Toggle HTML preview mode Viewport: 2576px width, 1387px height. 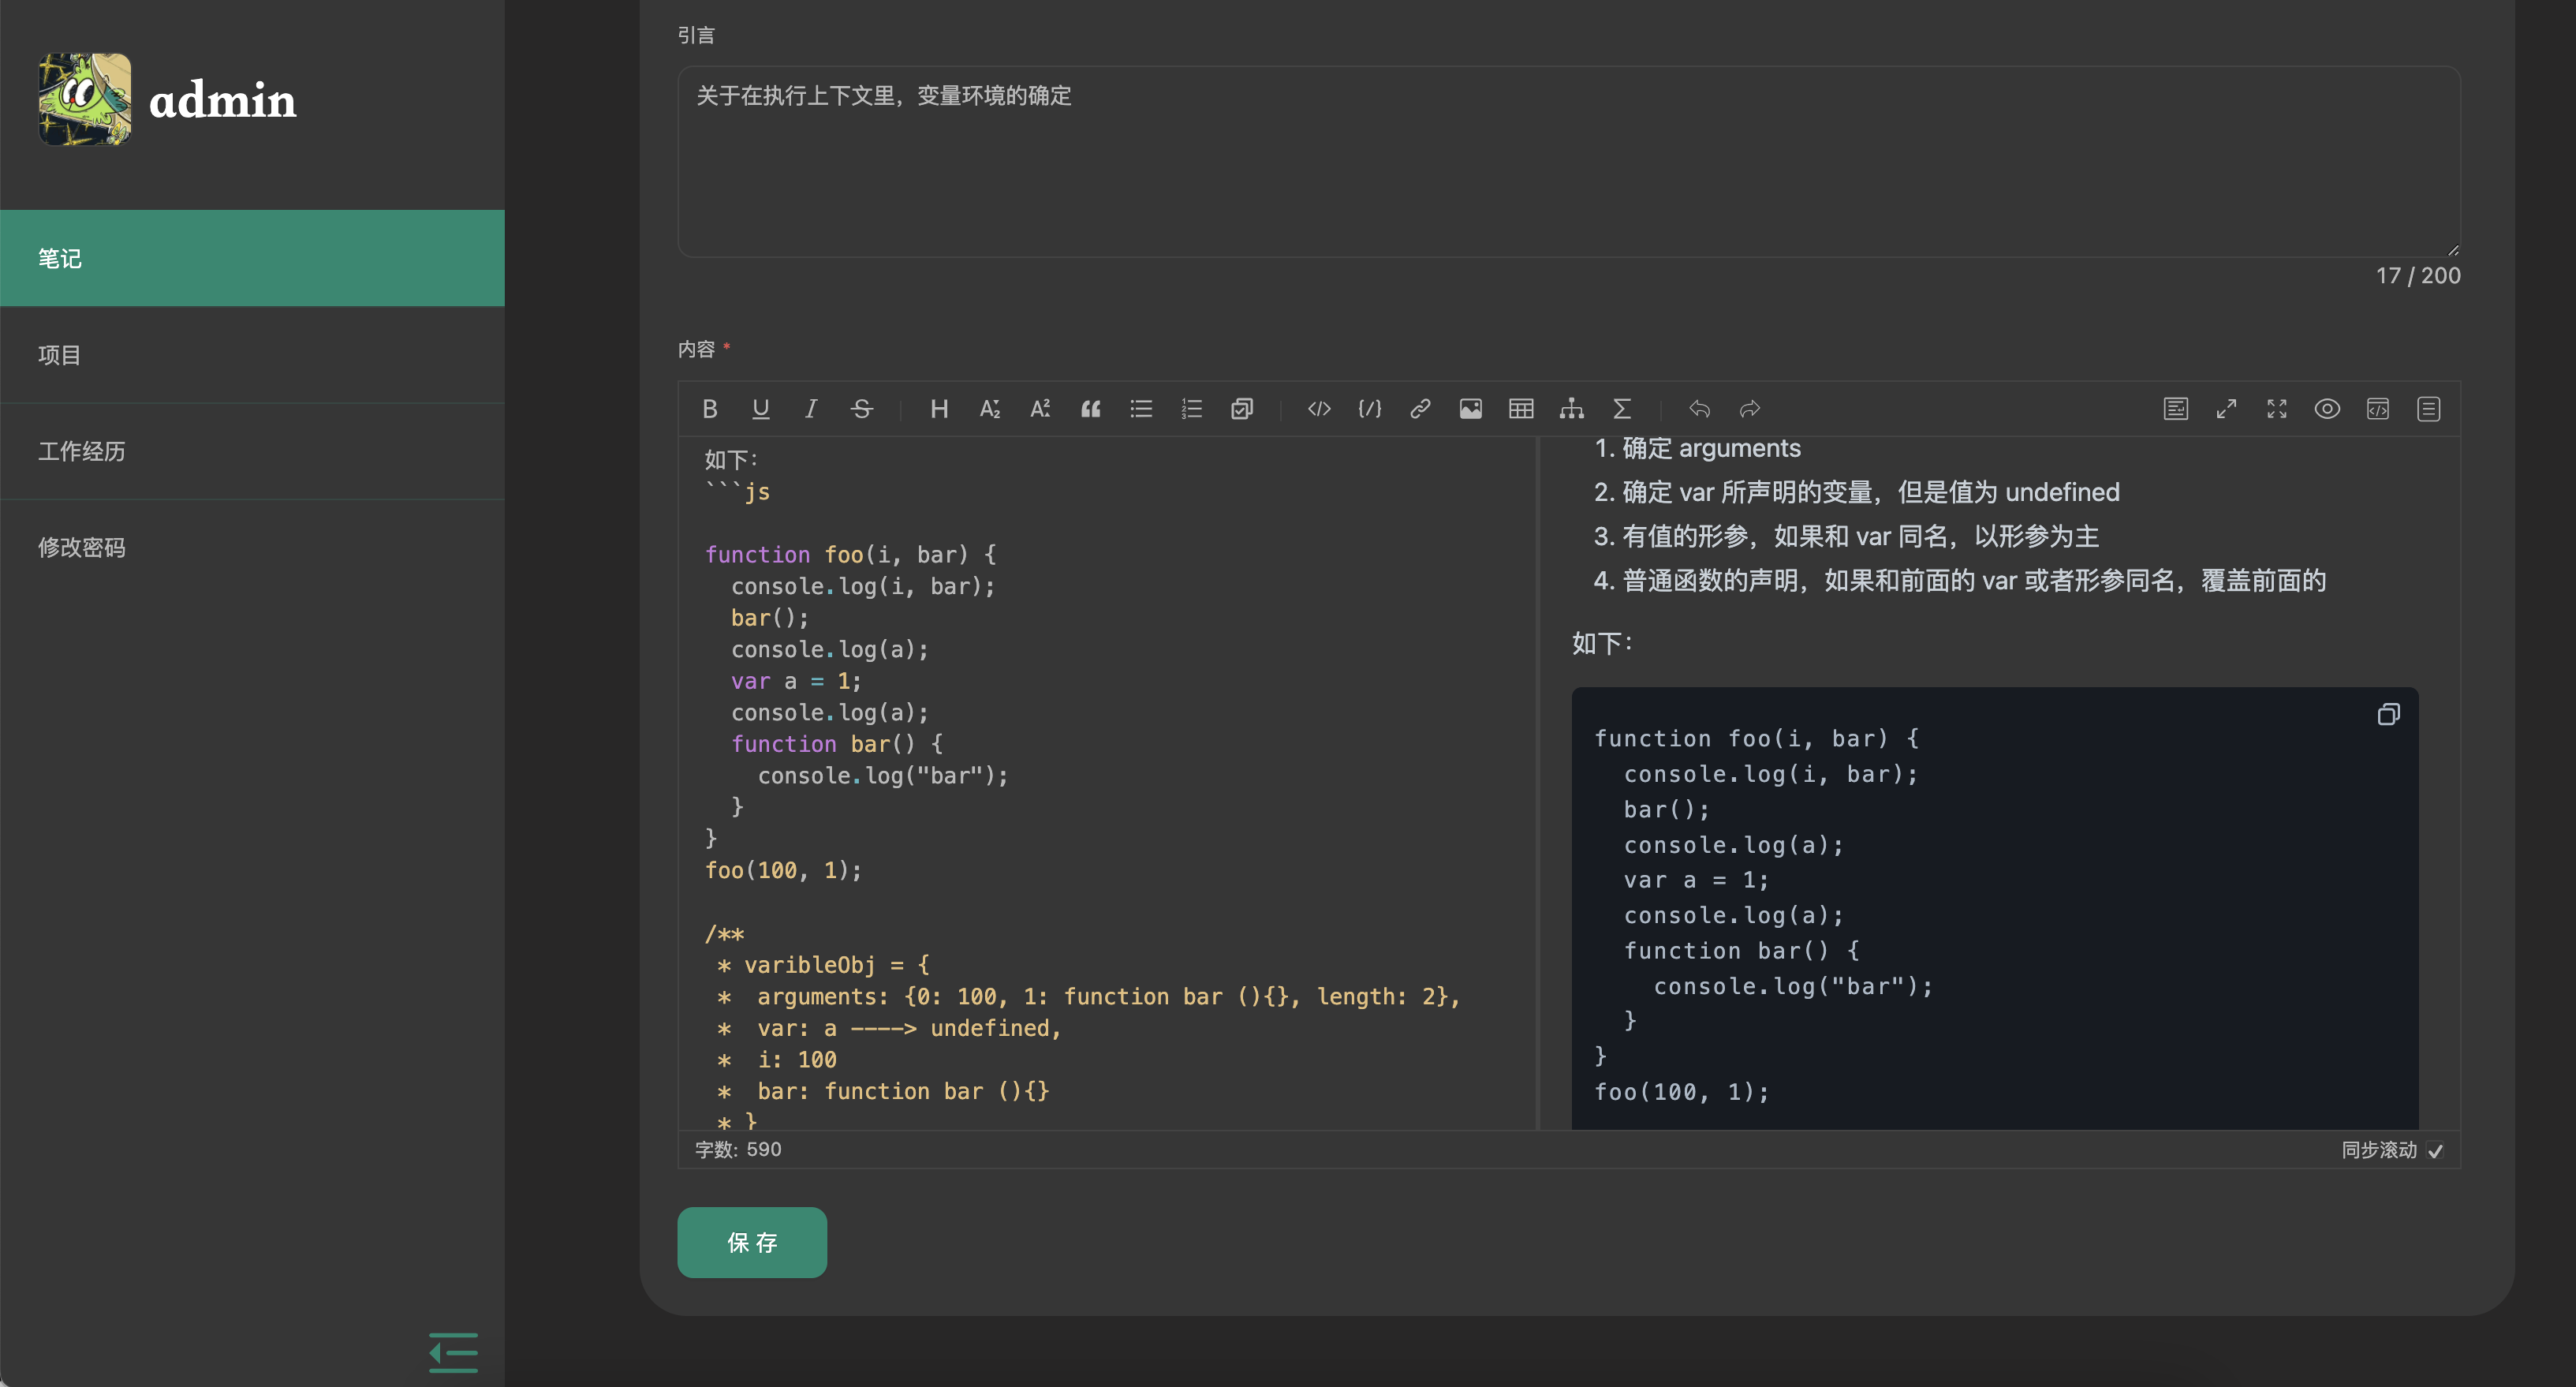[2378, 409]
